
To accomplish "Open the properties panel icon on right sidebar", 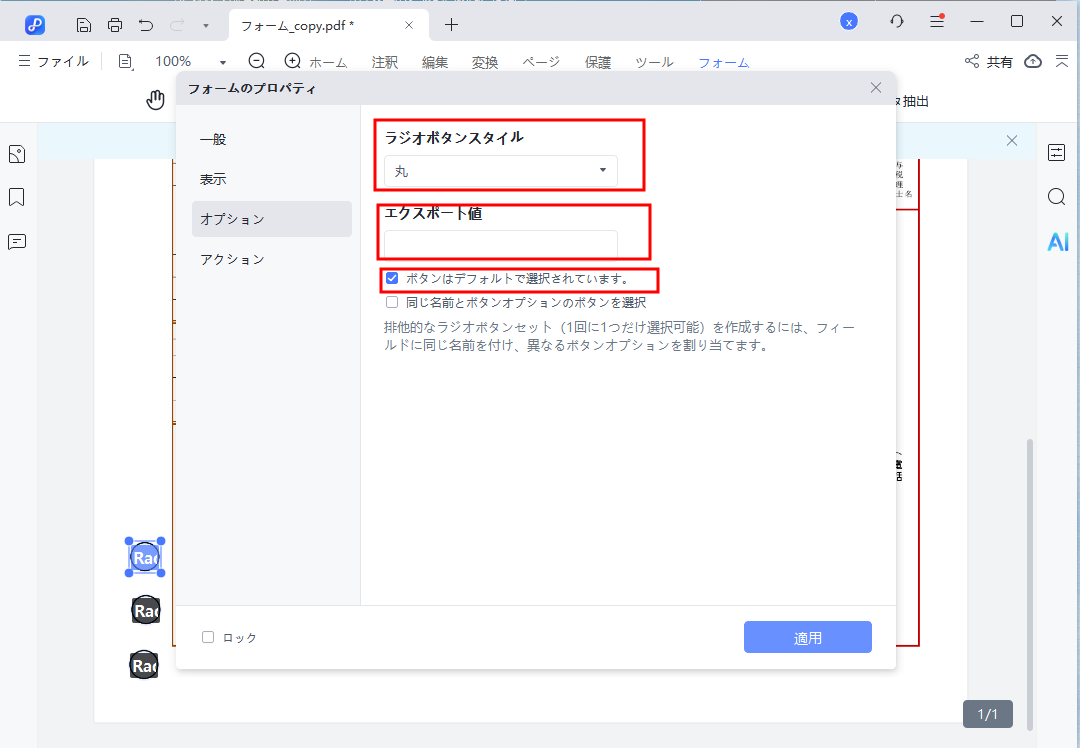I will coord(1057,153).
